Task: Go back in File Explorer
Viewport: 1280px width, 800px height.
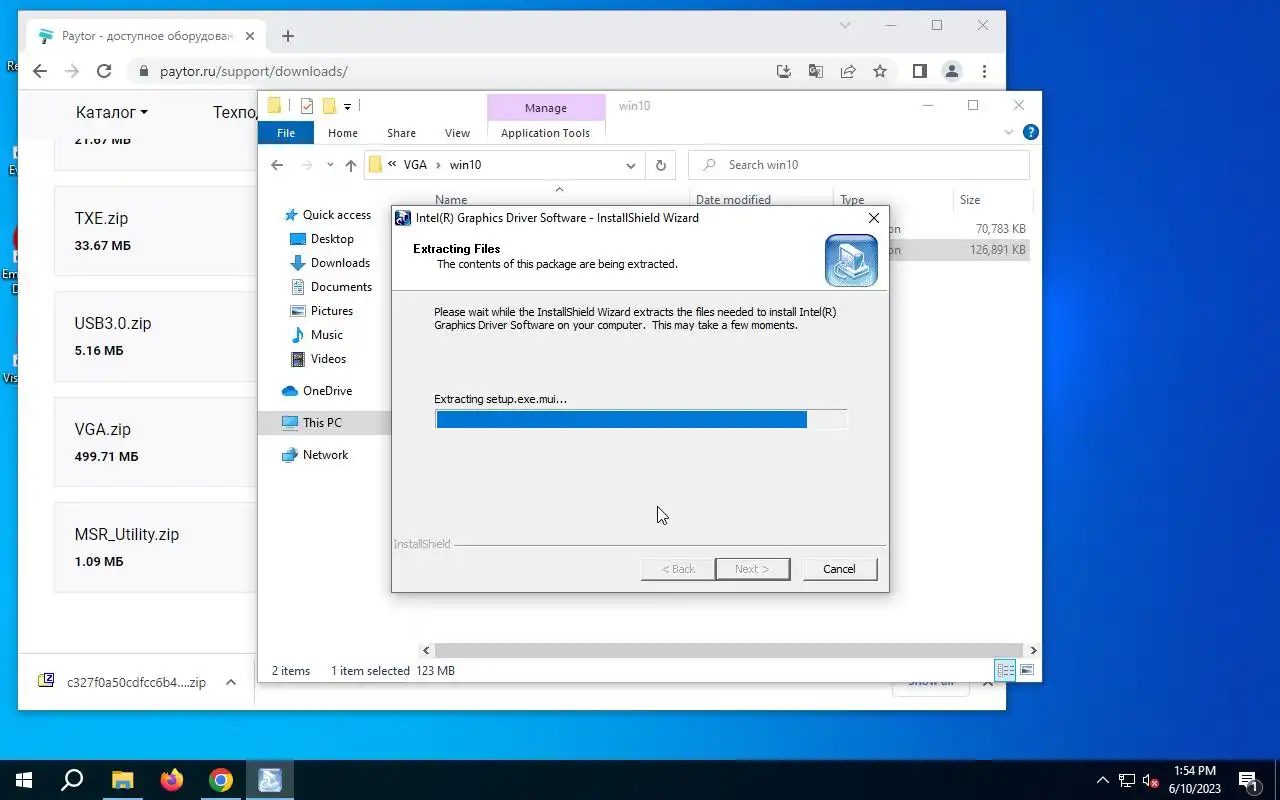Action: (278, 165)
